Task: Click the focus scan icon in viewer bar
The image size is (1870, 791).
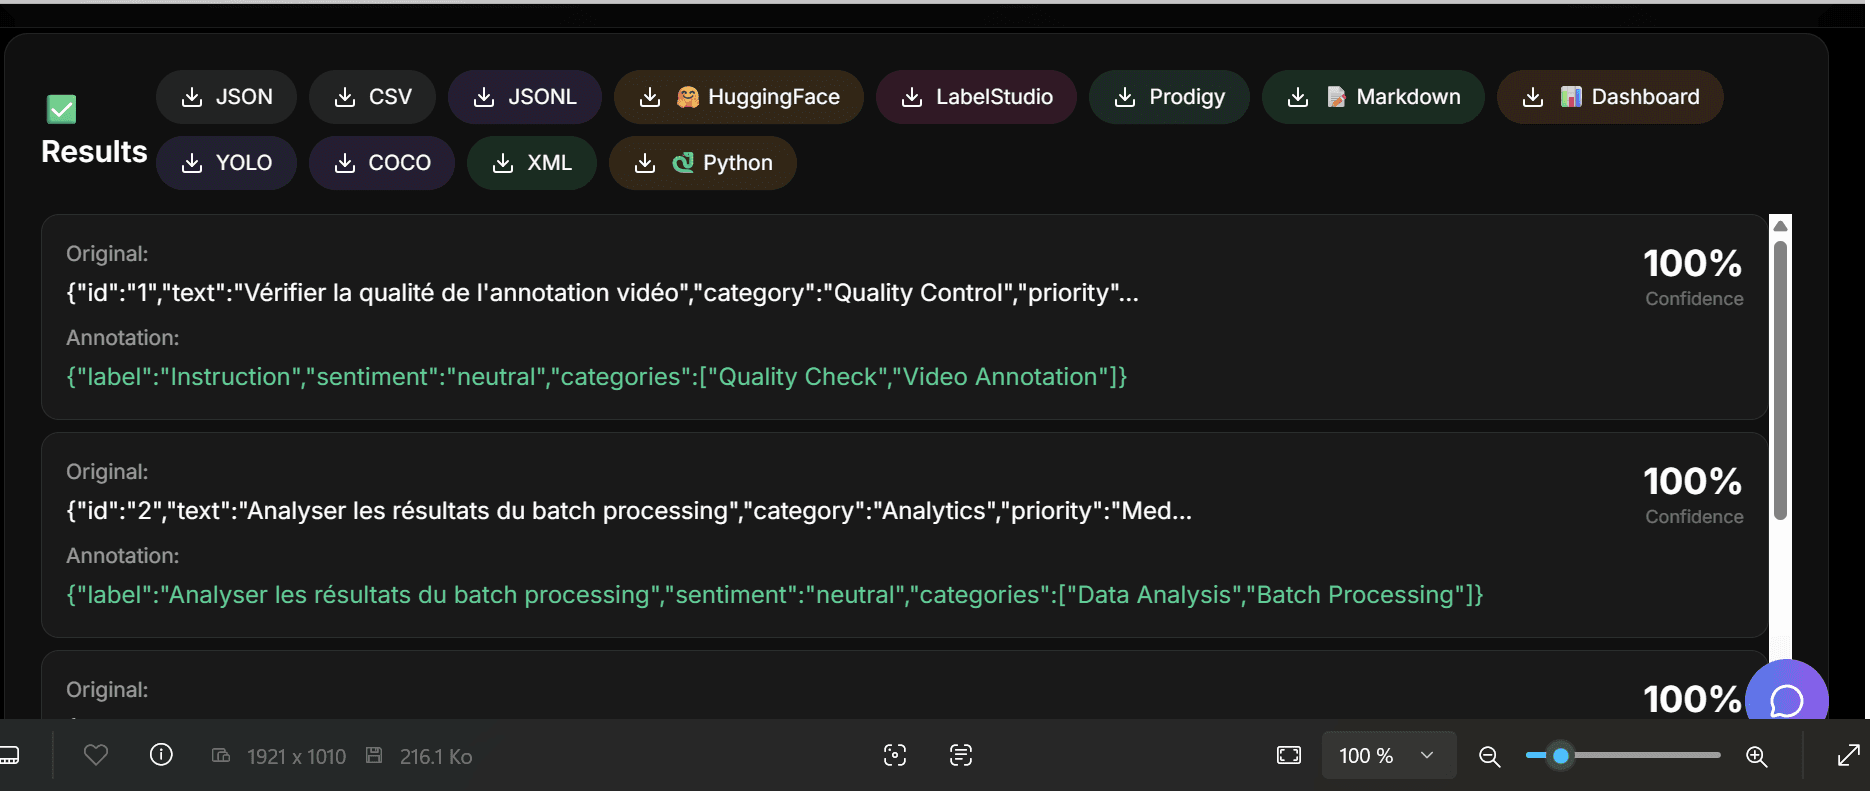Action: click(895, 755)
